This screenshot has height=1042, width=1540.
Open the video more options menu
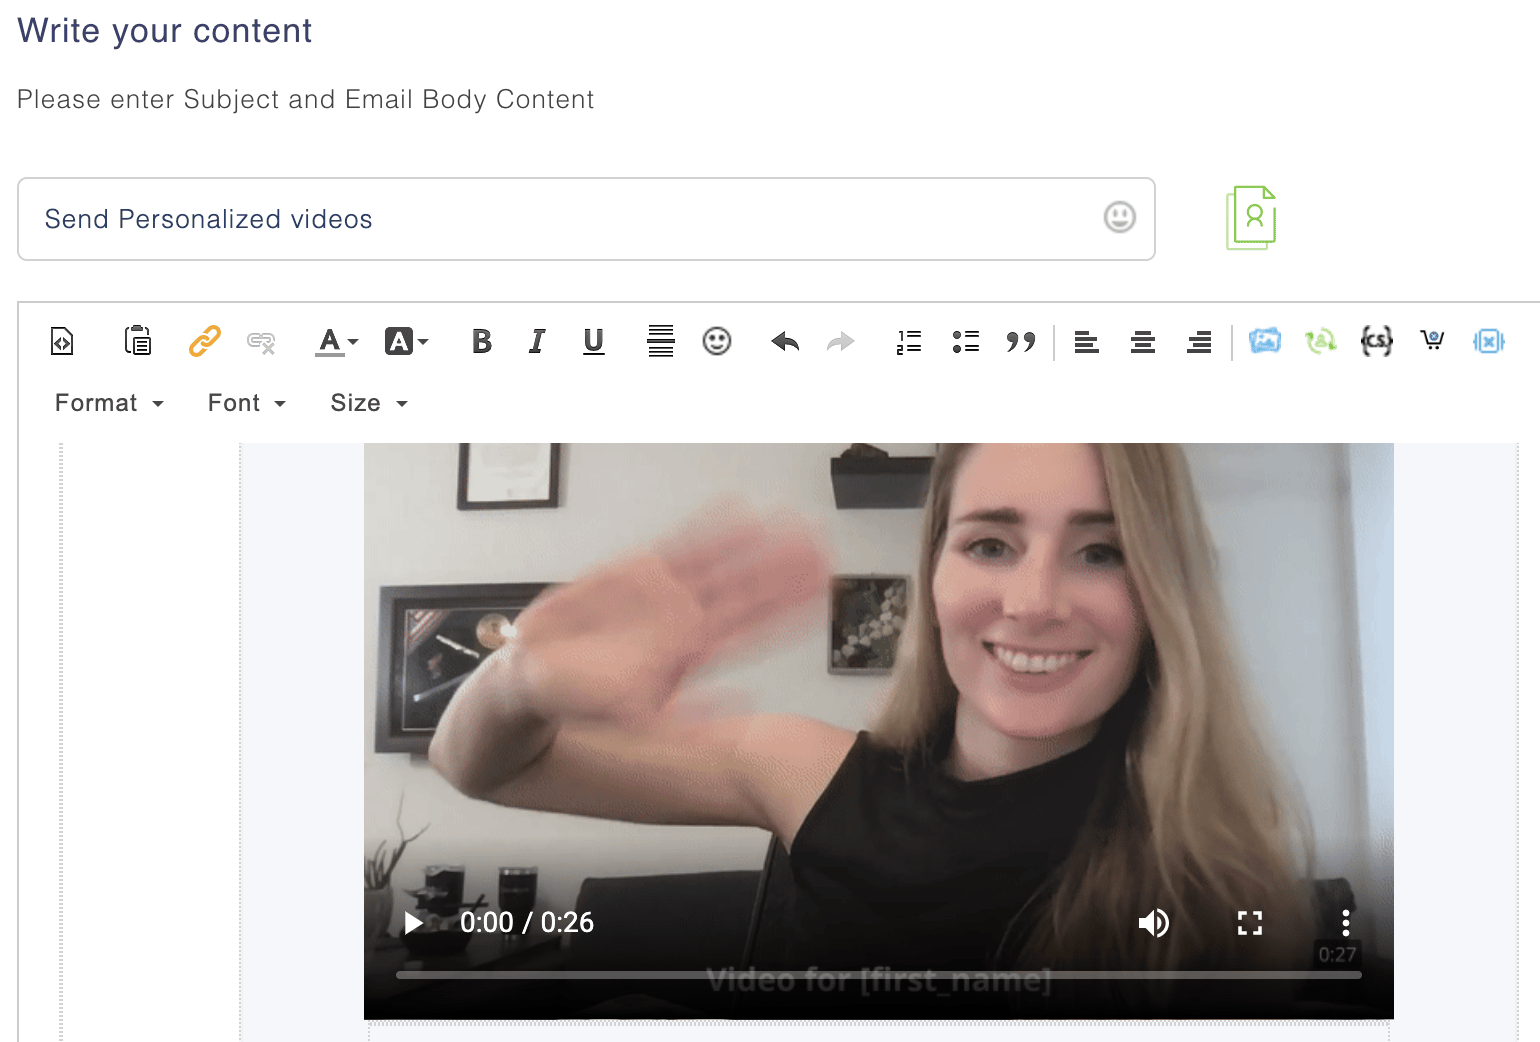coord(1346,922)
